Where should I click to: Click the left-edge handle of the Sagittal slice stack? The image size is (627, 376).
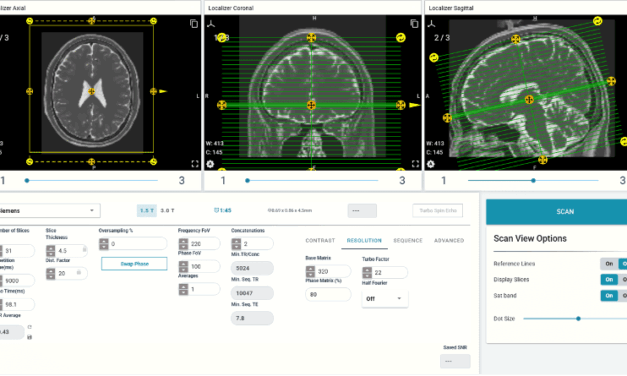447,118
